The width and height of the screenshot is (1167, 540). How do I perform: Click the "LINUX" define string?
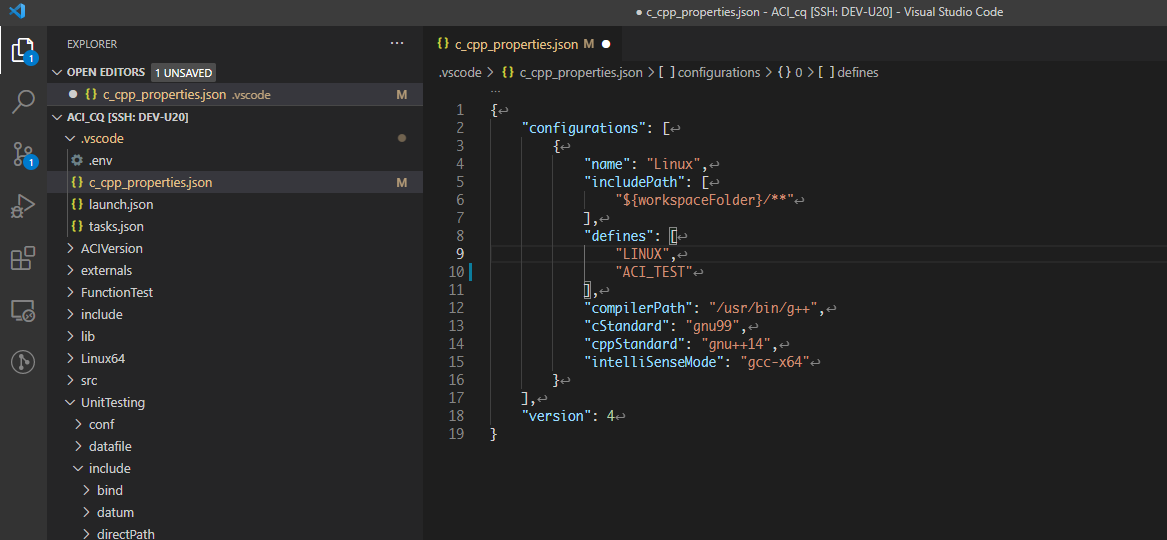point(644,254)
